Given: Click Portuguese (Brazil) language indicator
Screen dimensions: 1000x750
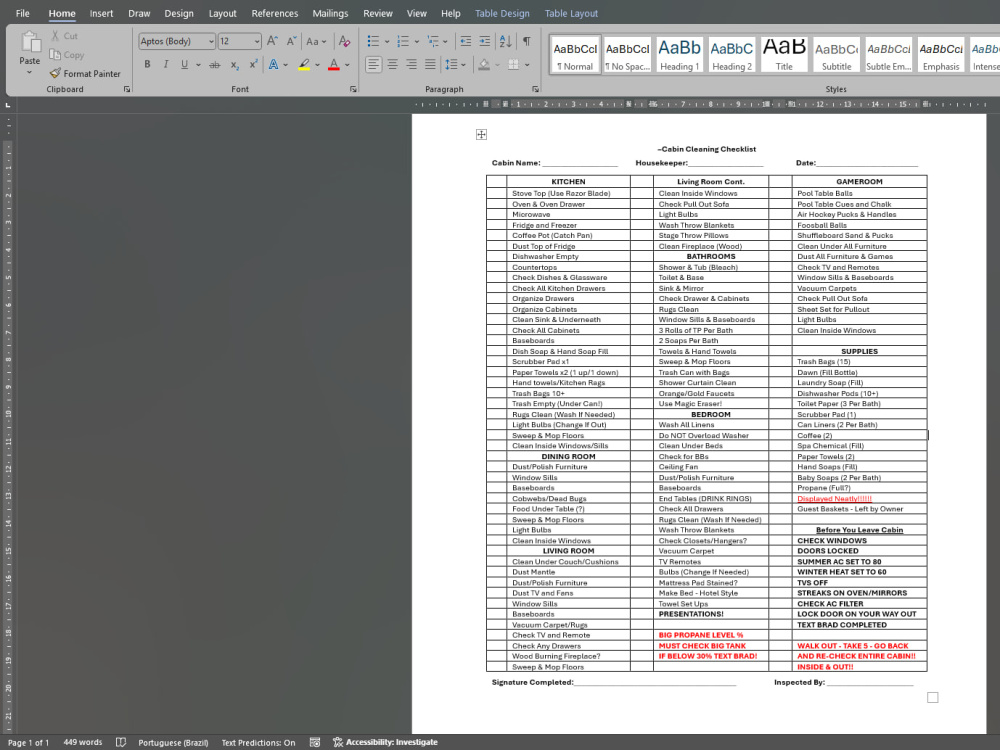Looking at the screenshot, I should coord(173,742).
